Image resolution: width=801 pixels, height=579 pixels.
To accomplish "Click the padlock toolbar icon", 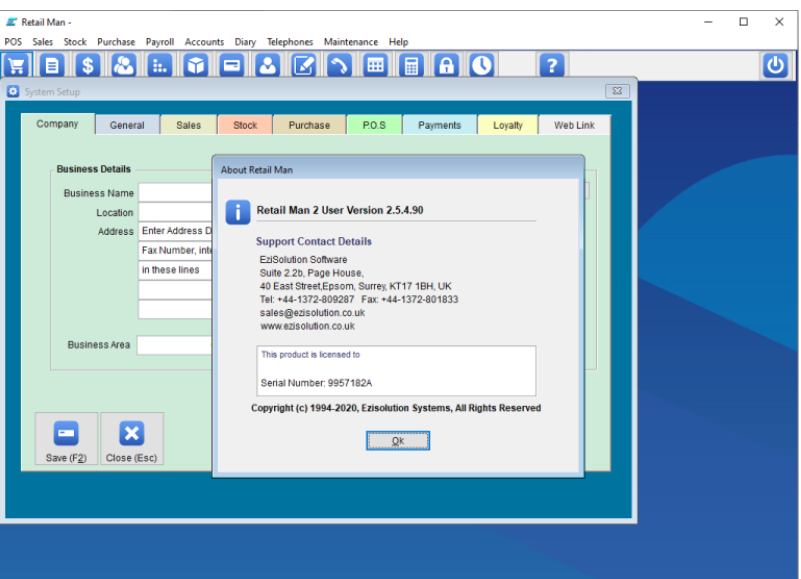I will [446, 66].
